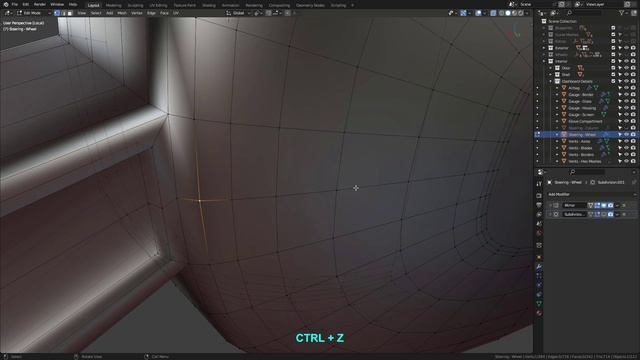Click the add workspace plus icon

point(353,5)
